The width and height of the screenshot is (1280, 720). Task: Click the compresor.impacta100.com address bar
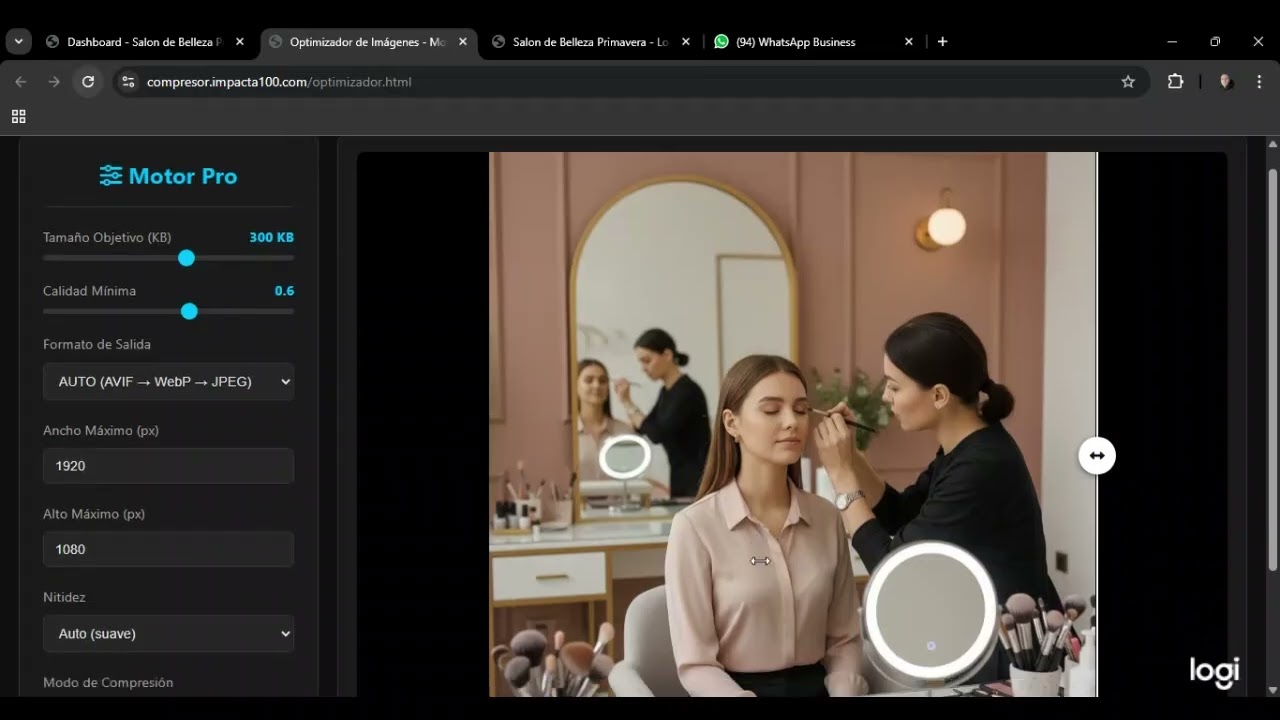coord(630,82)
